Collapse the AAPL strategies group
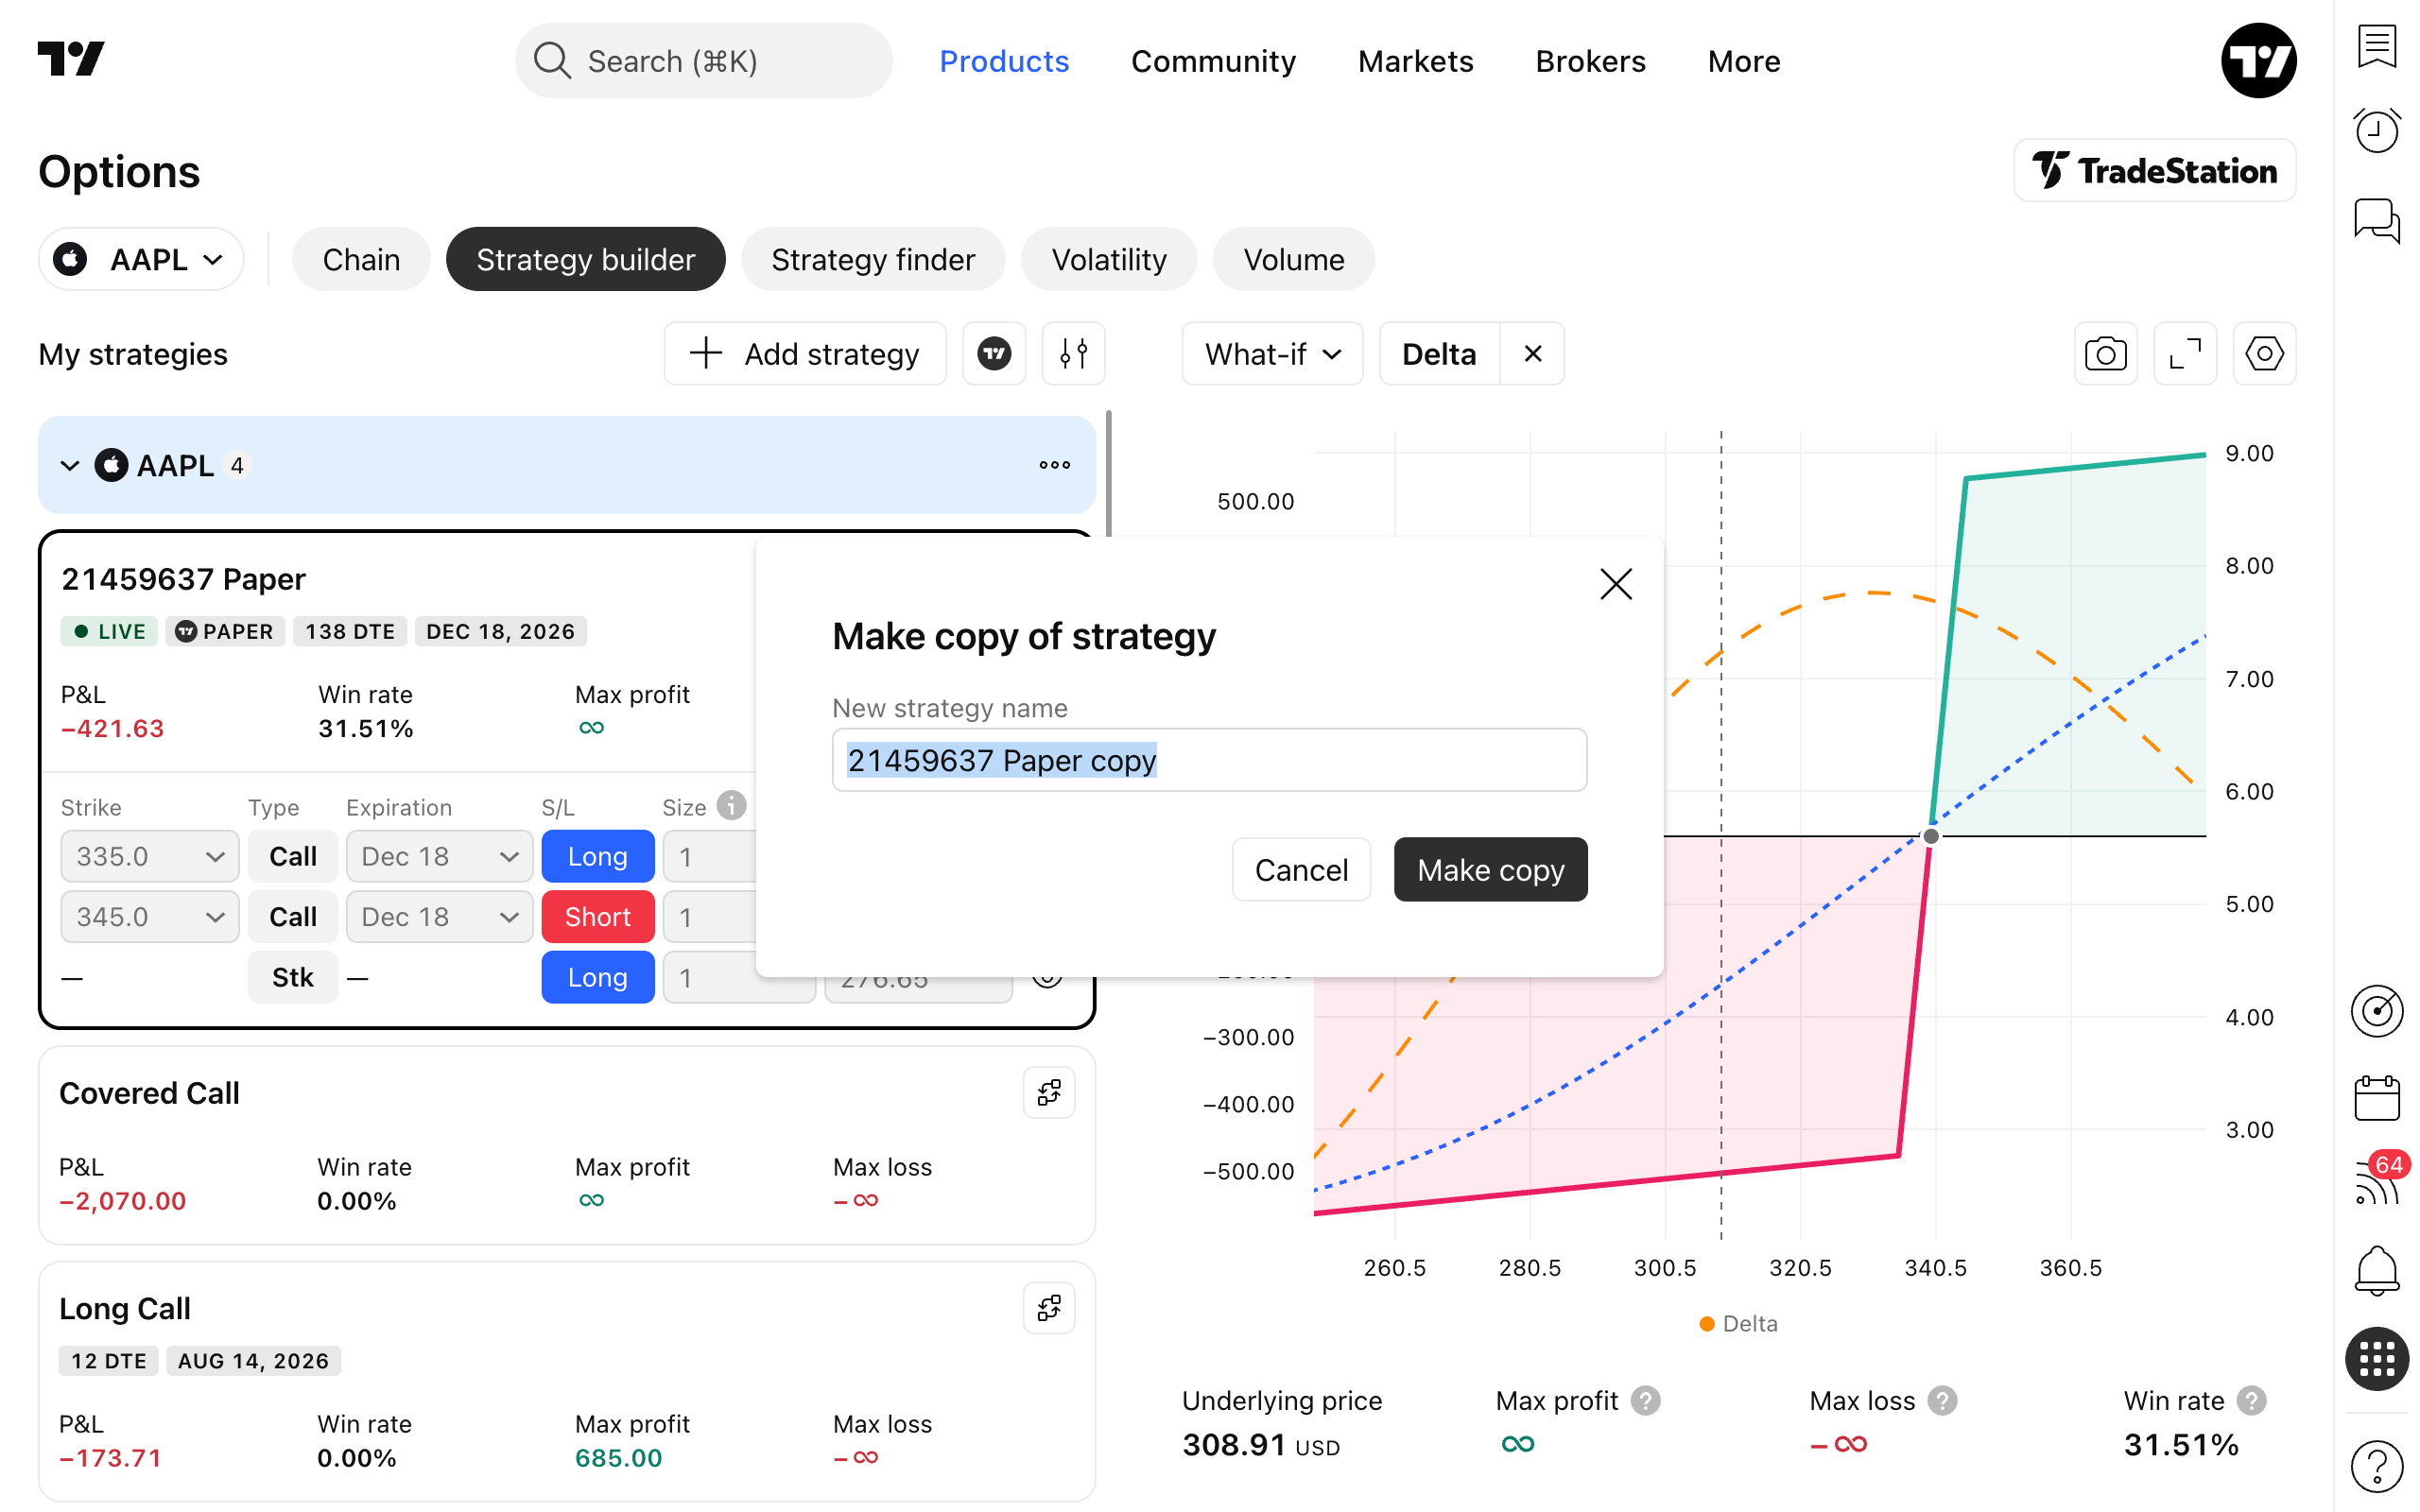 pyautogui.click(x=69, y=465)
